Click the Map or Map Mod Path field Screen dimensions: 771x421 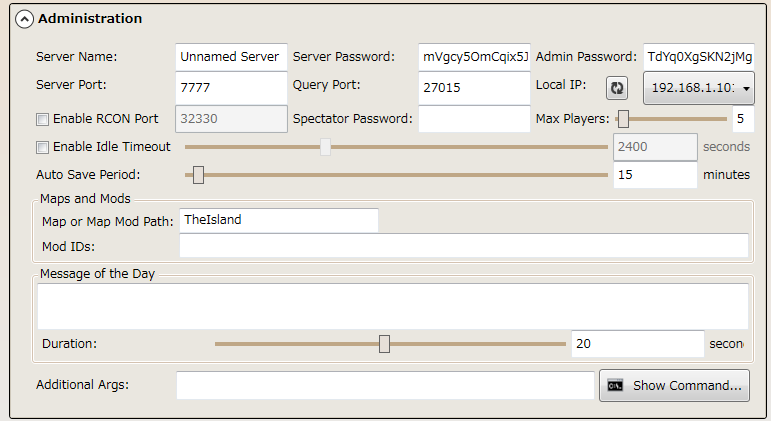[279, 220]
